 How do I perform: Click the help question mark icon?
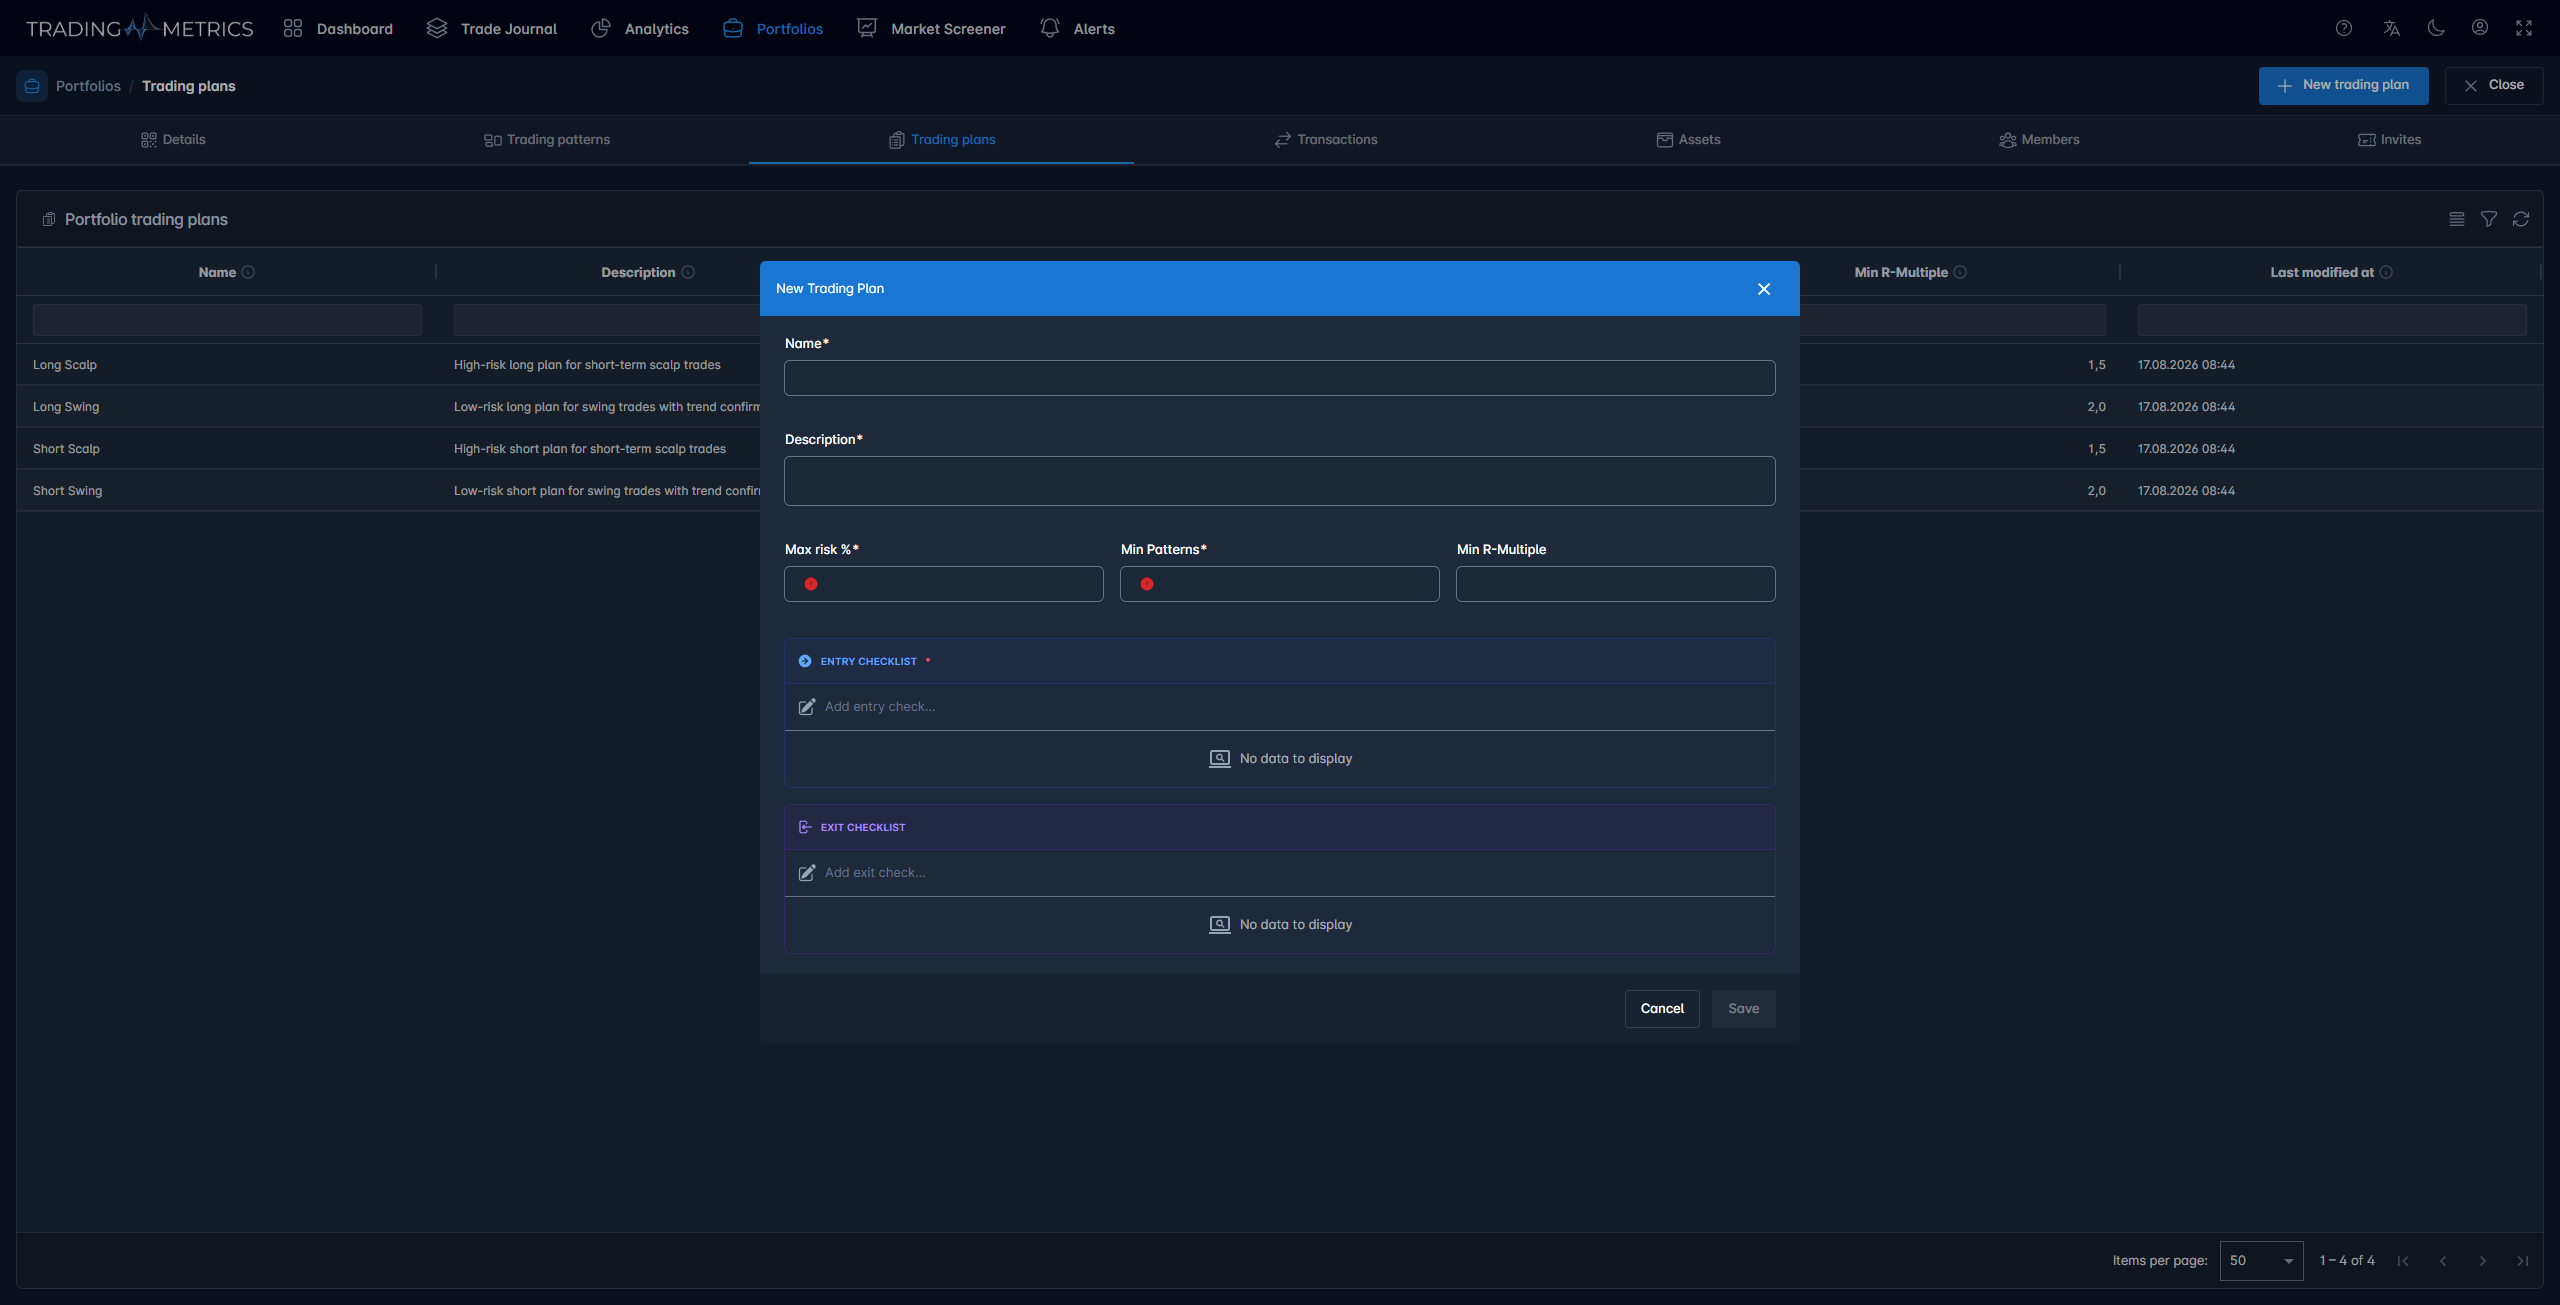coord(2344,28)
